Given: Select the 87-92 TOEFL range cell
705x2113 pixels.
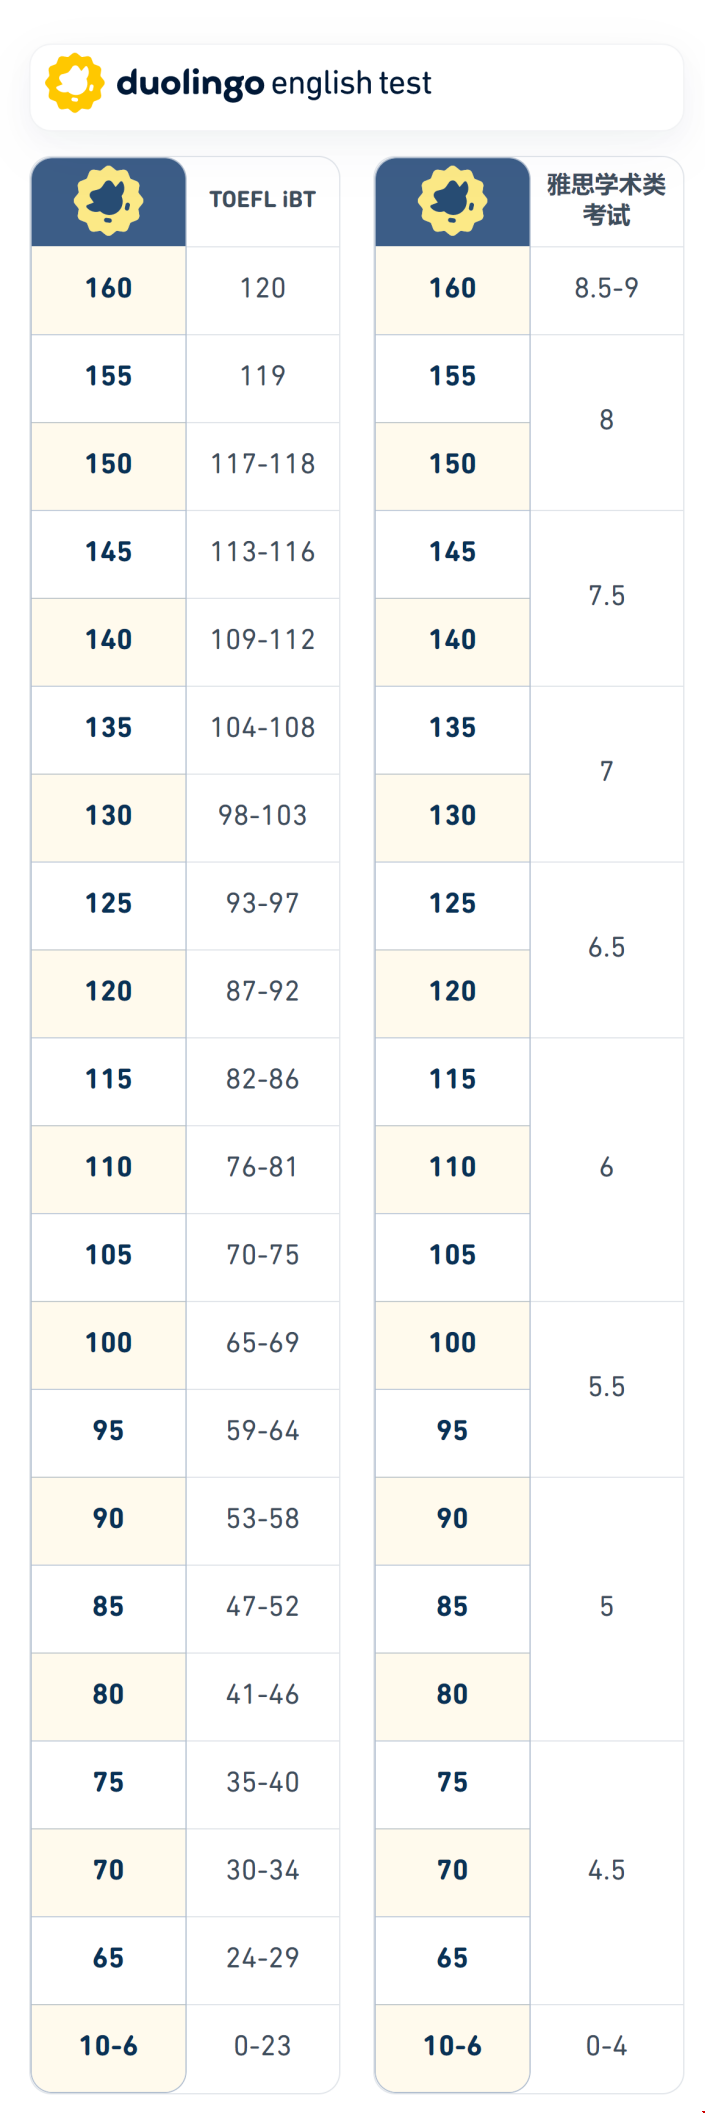Looking at the screenshot, I should click(262, 991).
